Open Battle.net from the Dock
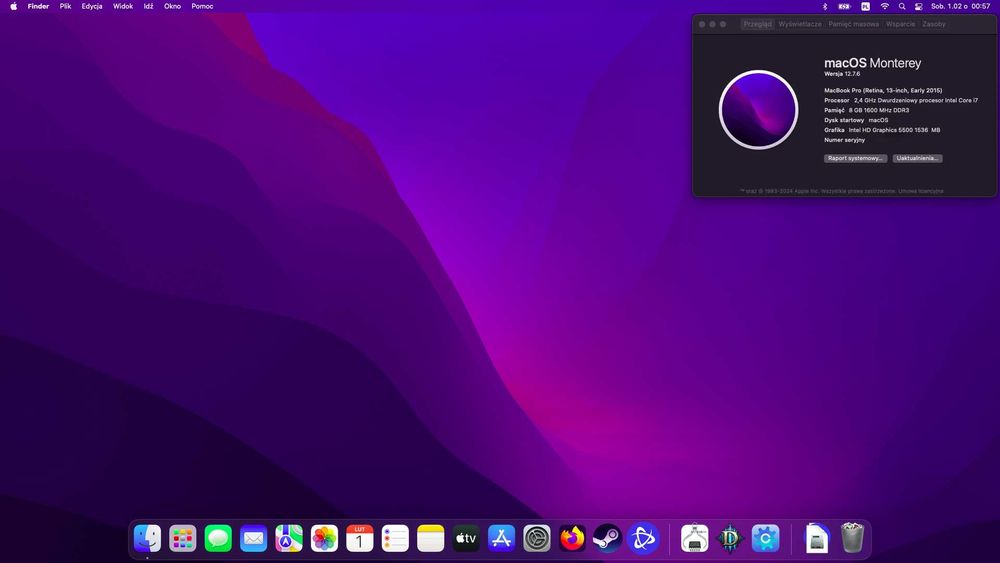 coord(643,538)
